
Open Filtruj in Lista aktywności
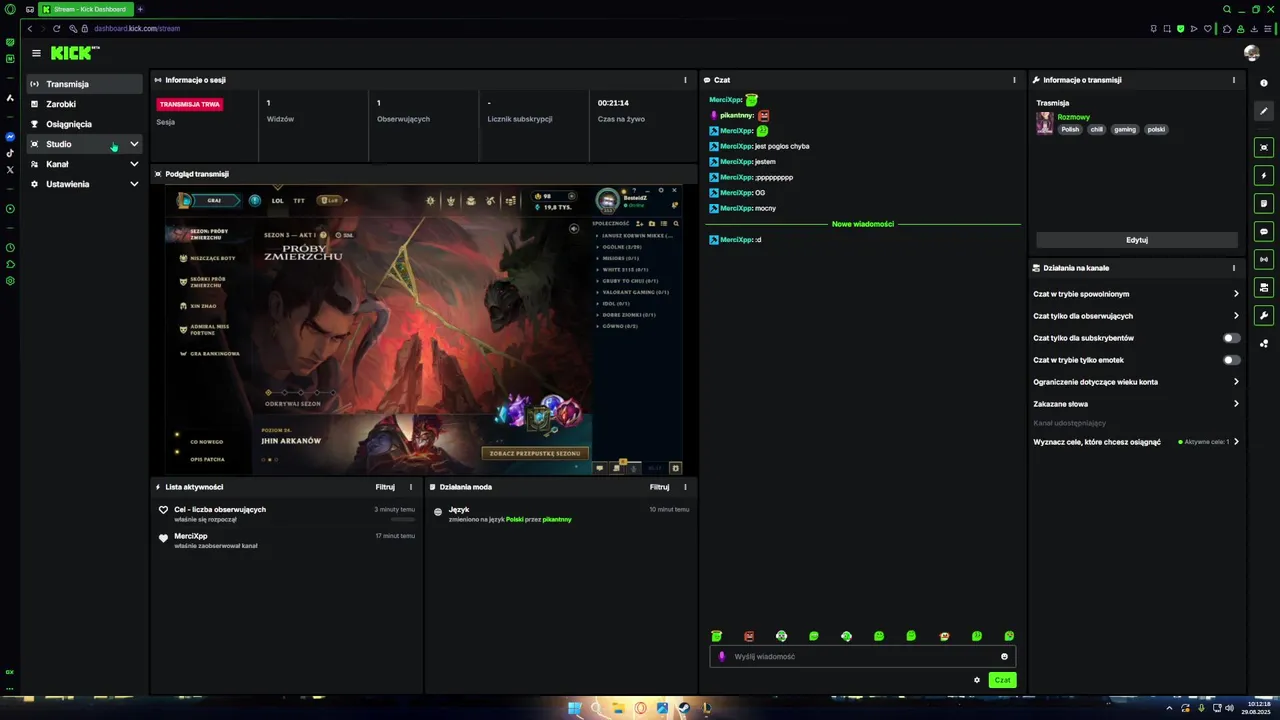click(x=385, y=487)
